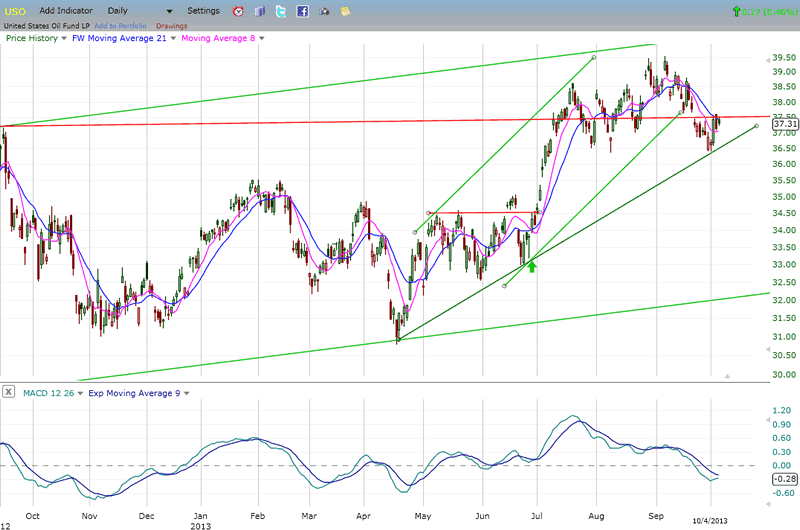
Task: Share chart via the Facebook icon
Action: pos(302,11)
